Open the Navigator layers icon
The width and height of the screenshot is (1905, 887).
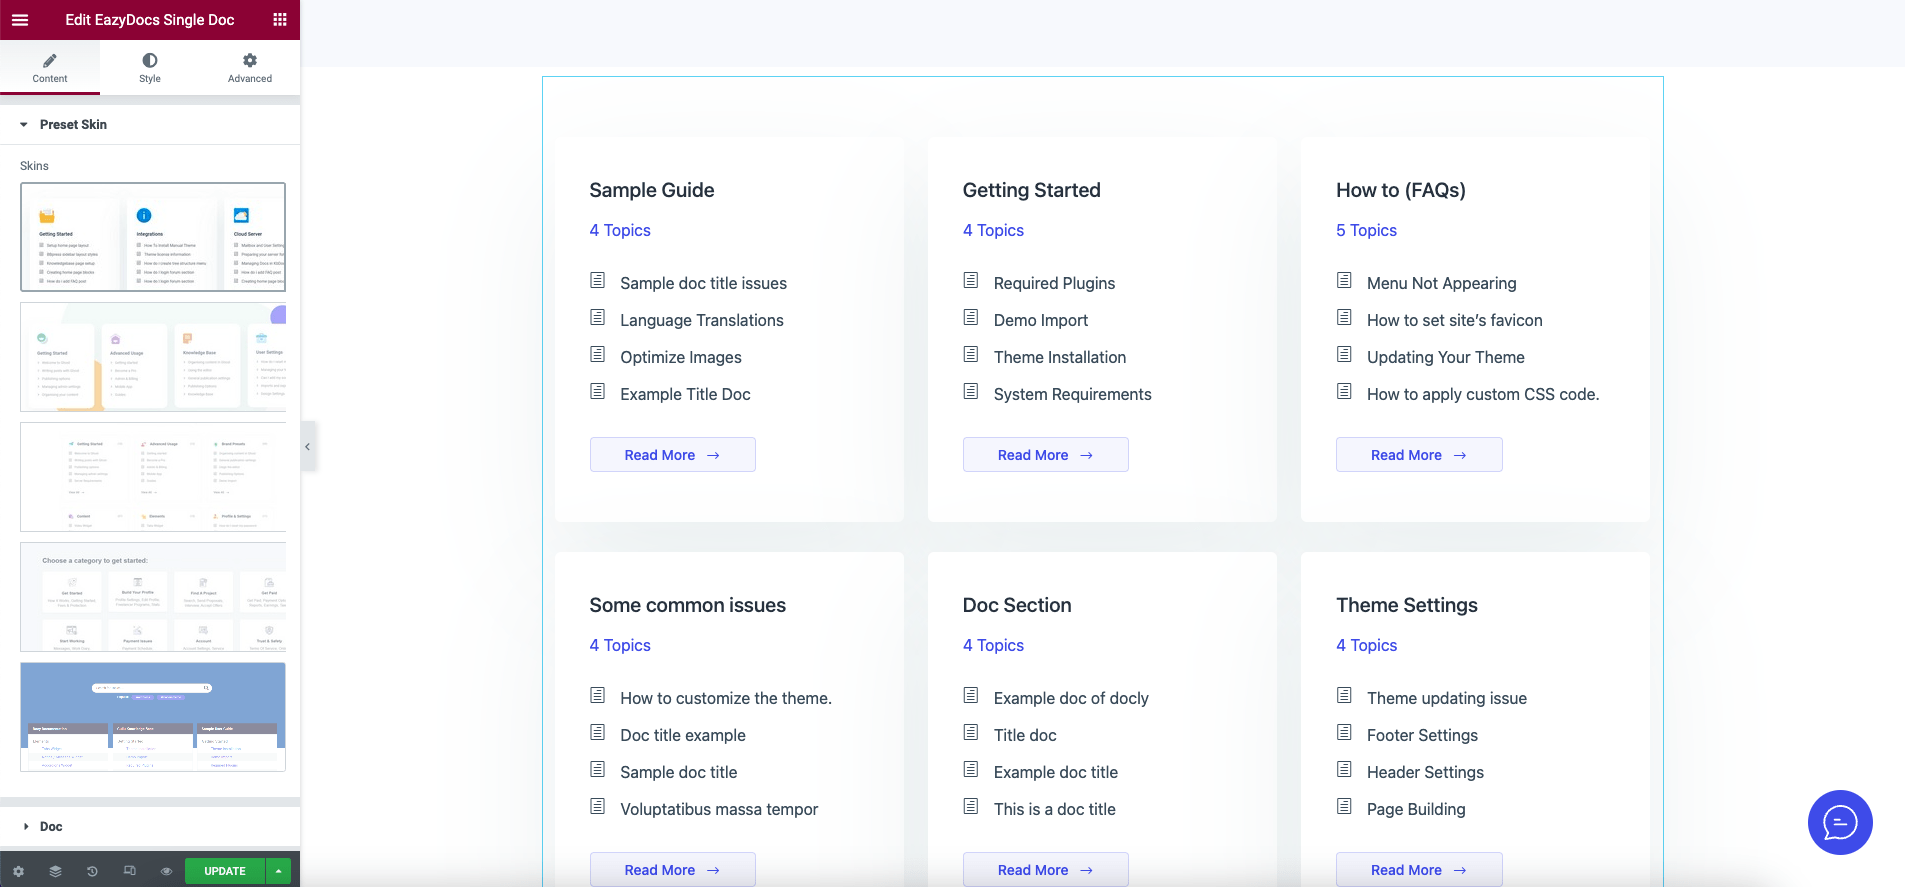click(55, 871)
